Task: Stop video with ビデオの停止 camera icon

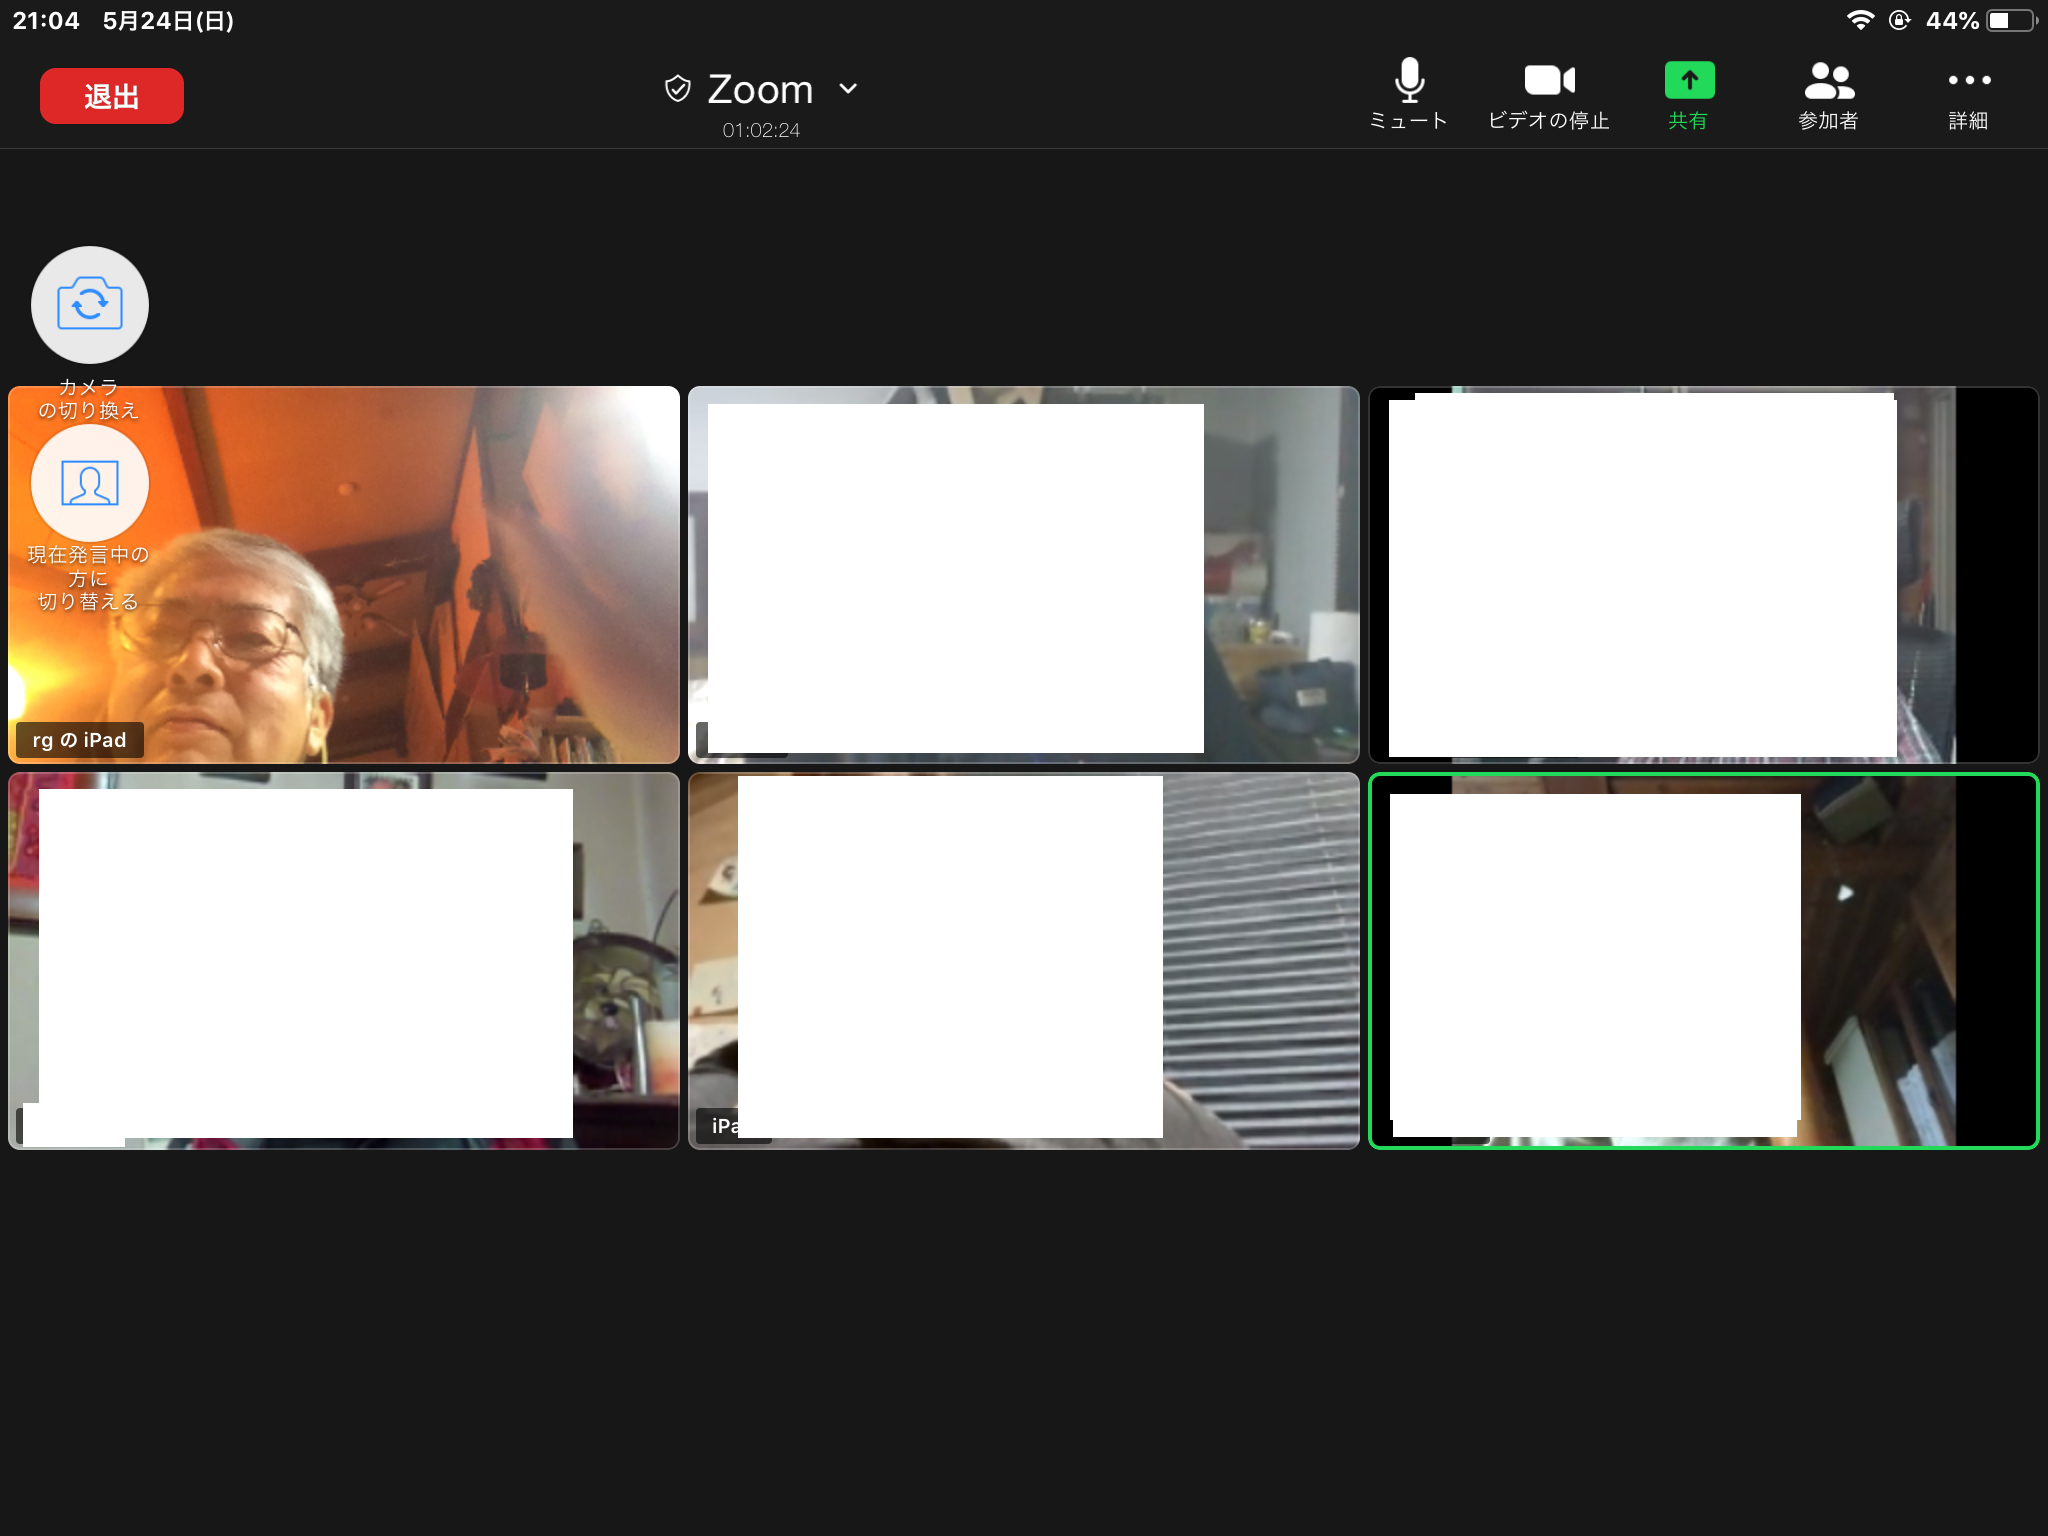Action: click(x=1549, y=94)
